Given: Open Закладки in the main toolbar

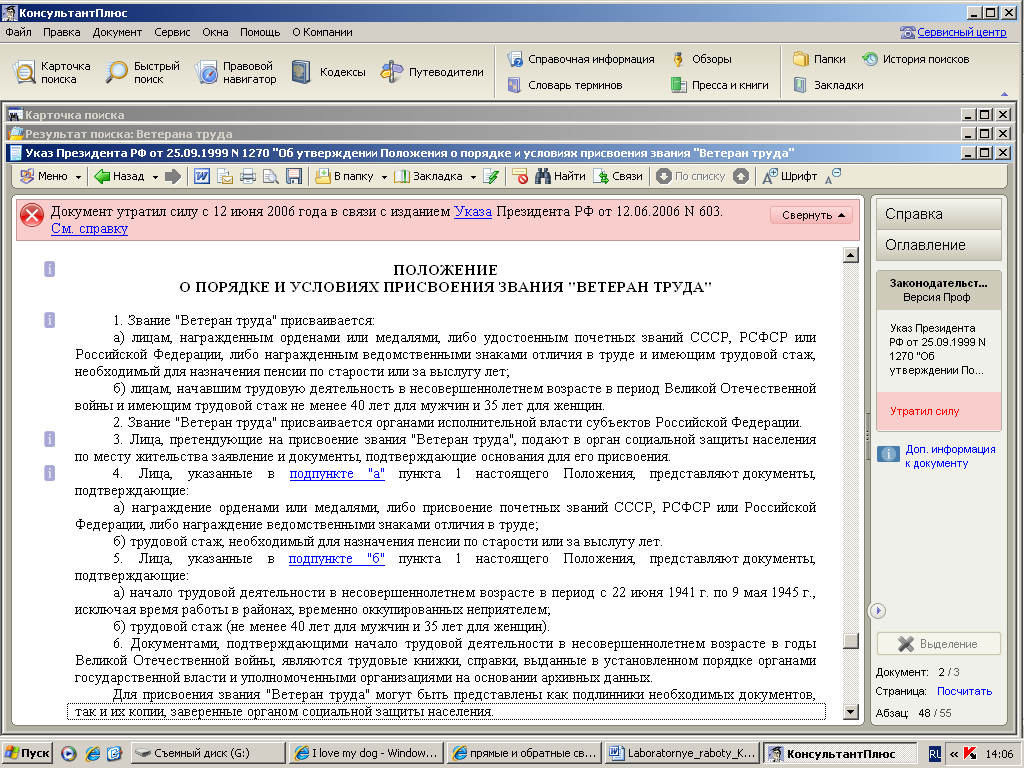Looking at the screenshot, I should click(828, 85).
